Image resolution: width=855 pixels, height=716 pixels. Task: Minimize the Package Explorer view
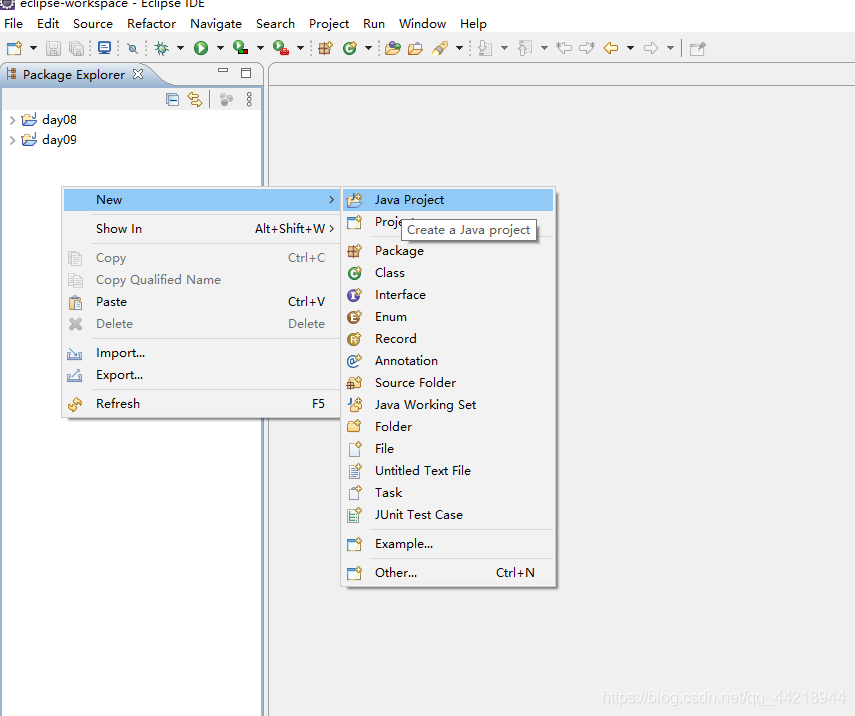(222, 70)
